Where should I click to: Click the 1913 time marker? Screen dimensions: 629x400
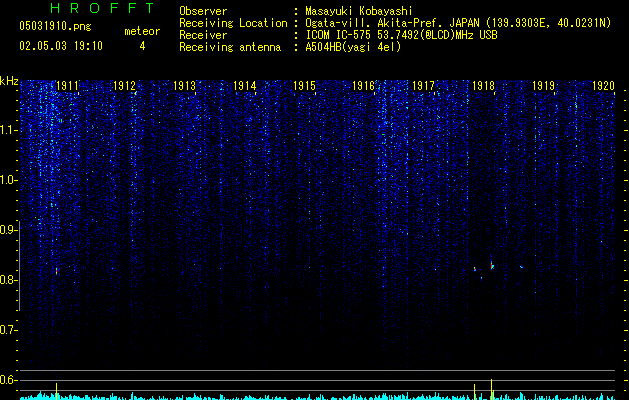(x=184, y=86)
